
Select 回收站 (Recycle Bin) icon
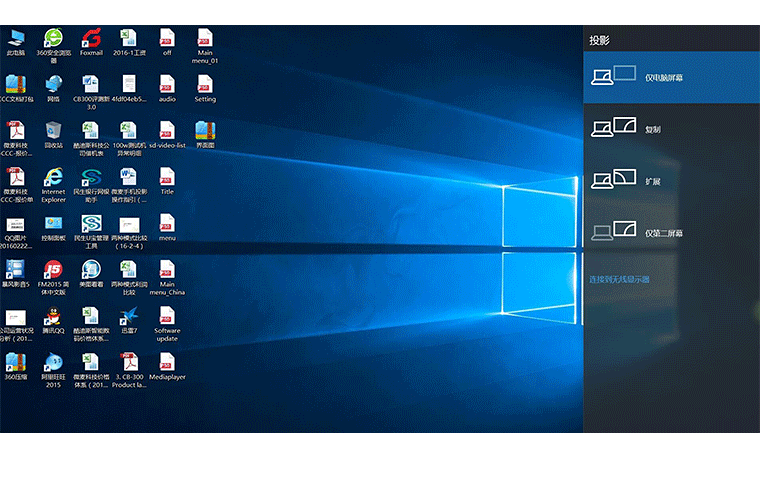[53, 134]
